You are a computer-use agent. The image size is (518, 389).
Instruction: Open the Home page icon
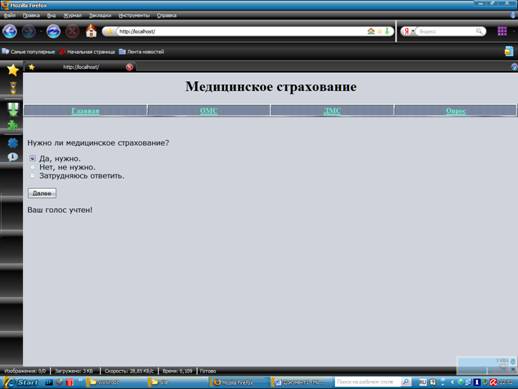point(91,31)
